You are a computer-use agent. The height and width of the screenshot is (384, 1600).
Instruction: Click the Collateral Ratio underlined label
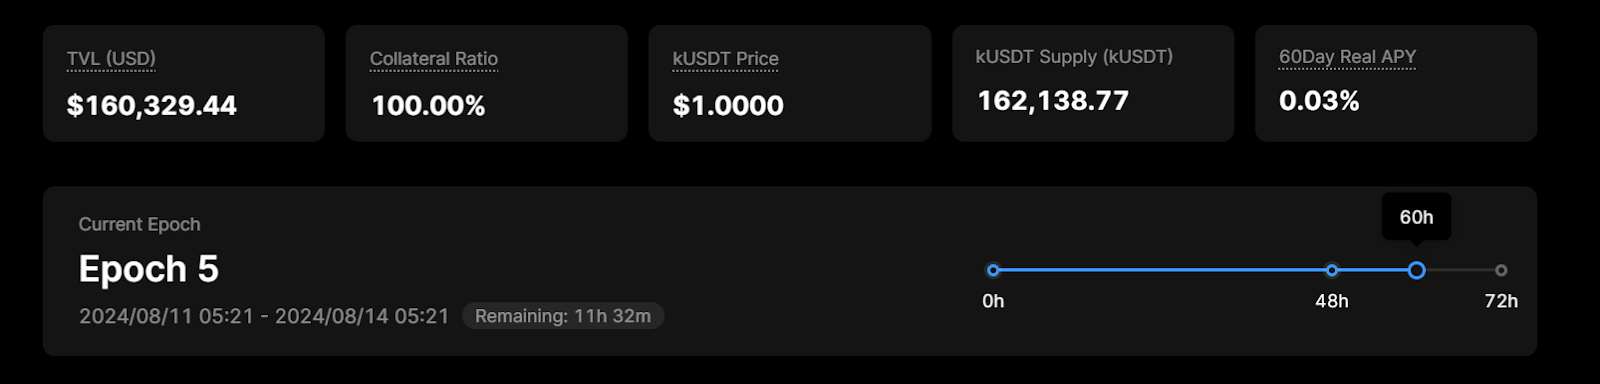[434, 58]
